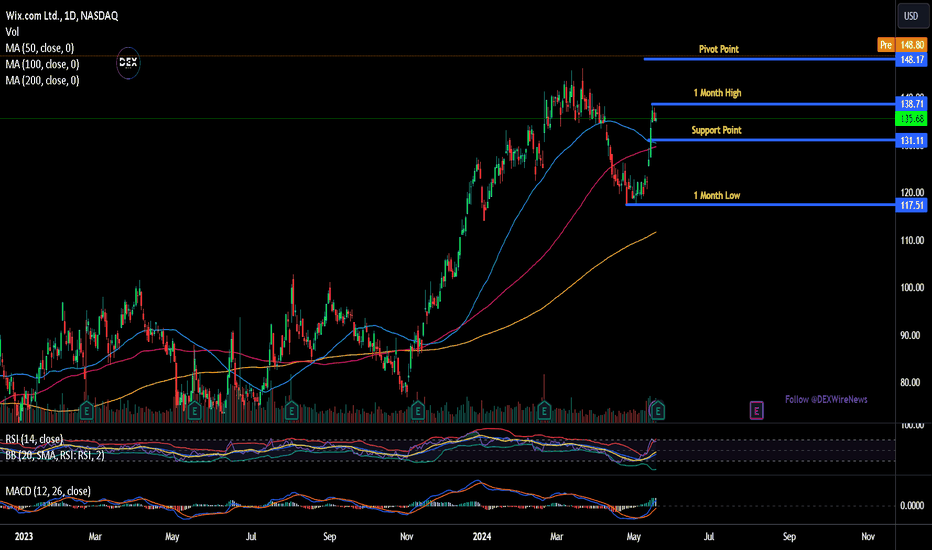Click the 0.0000 MACD axis label

tap(912, 505)
